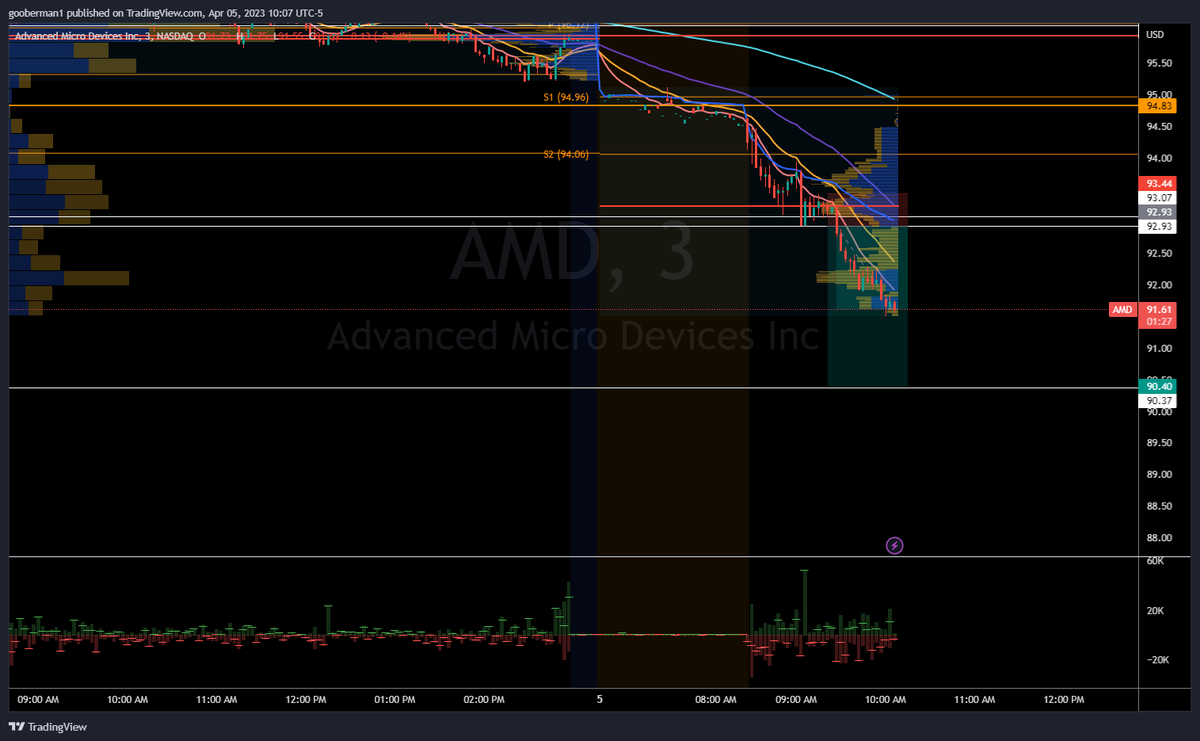Click the 92.00 price scale value
Screen dimensions: 1200x741
(x=1160, y=285)
